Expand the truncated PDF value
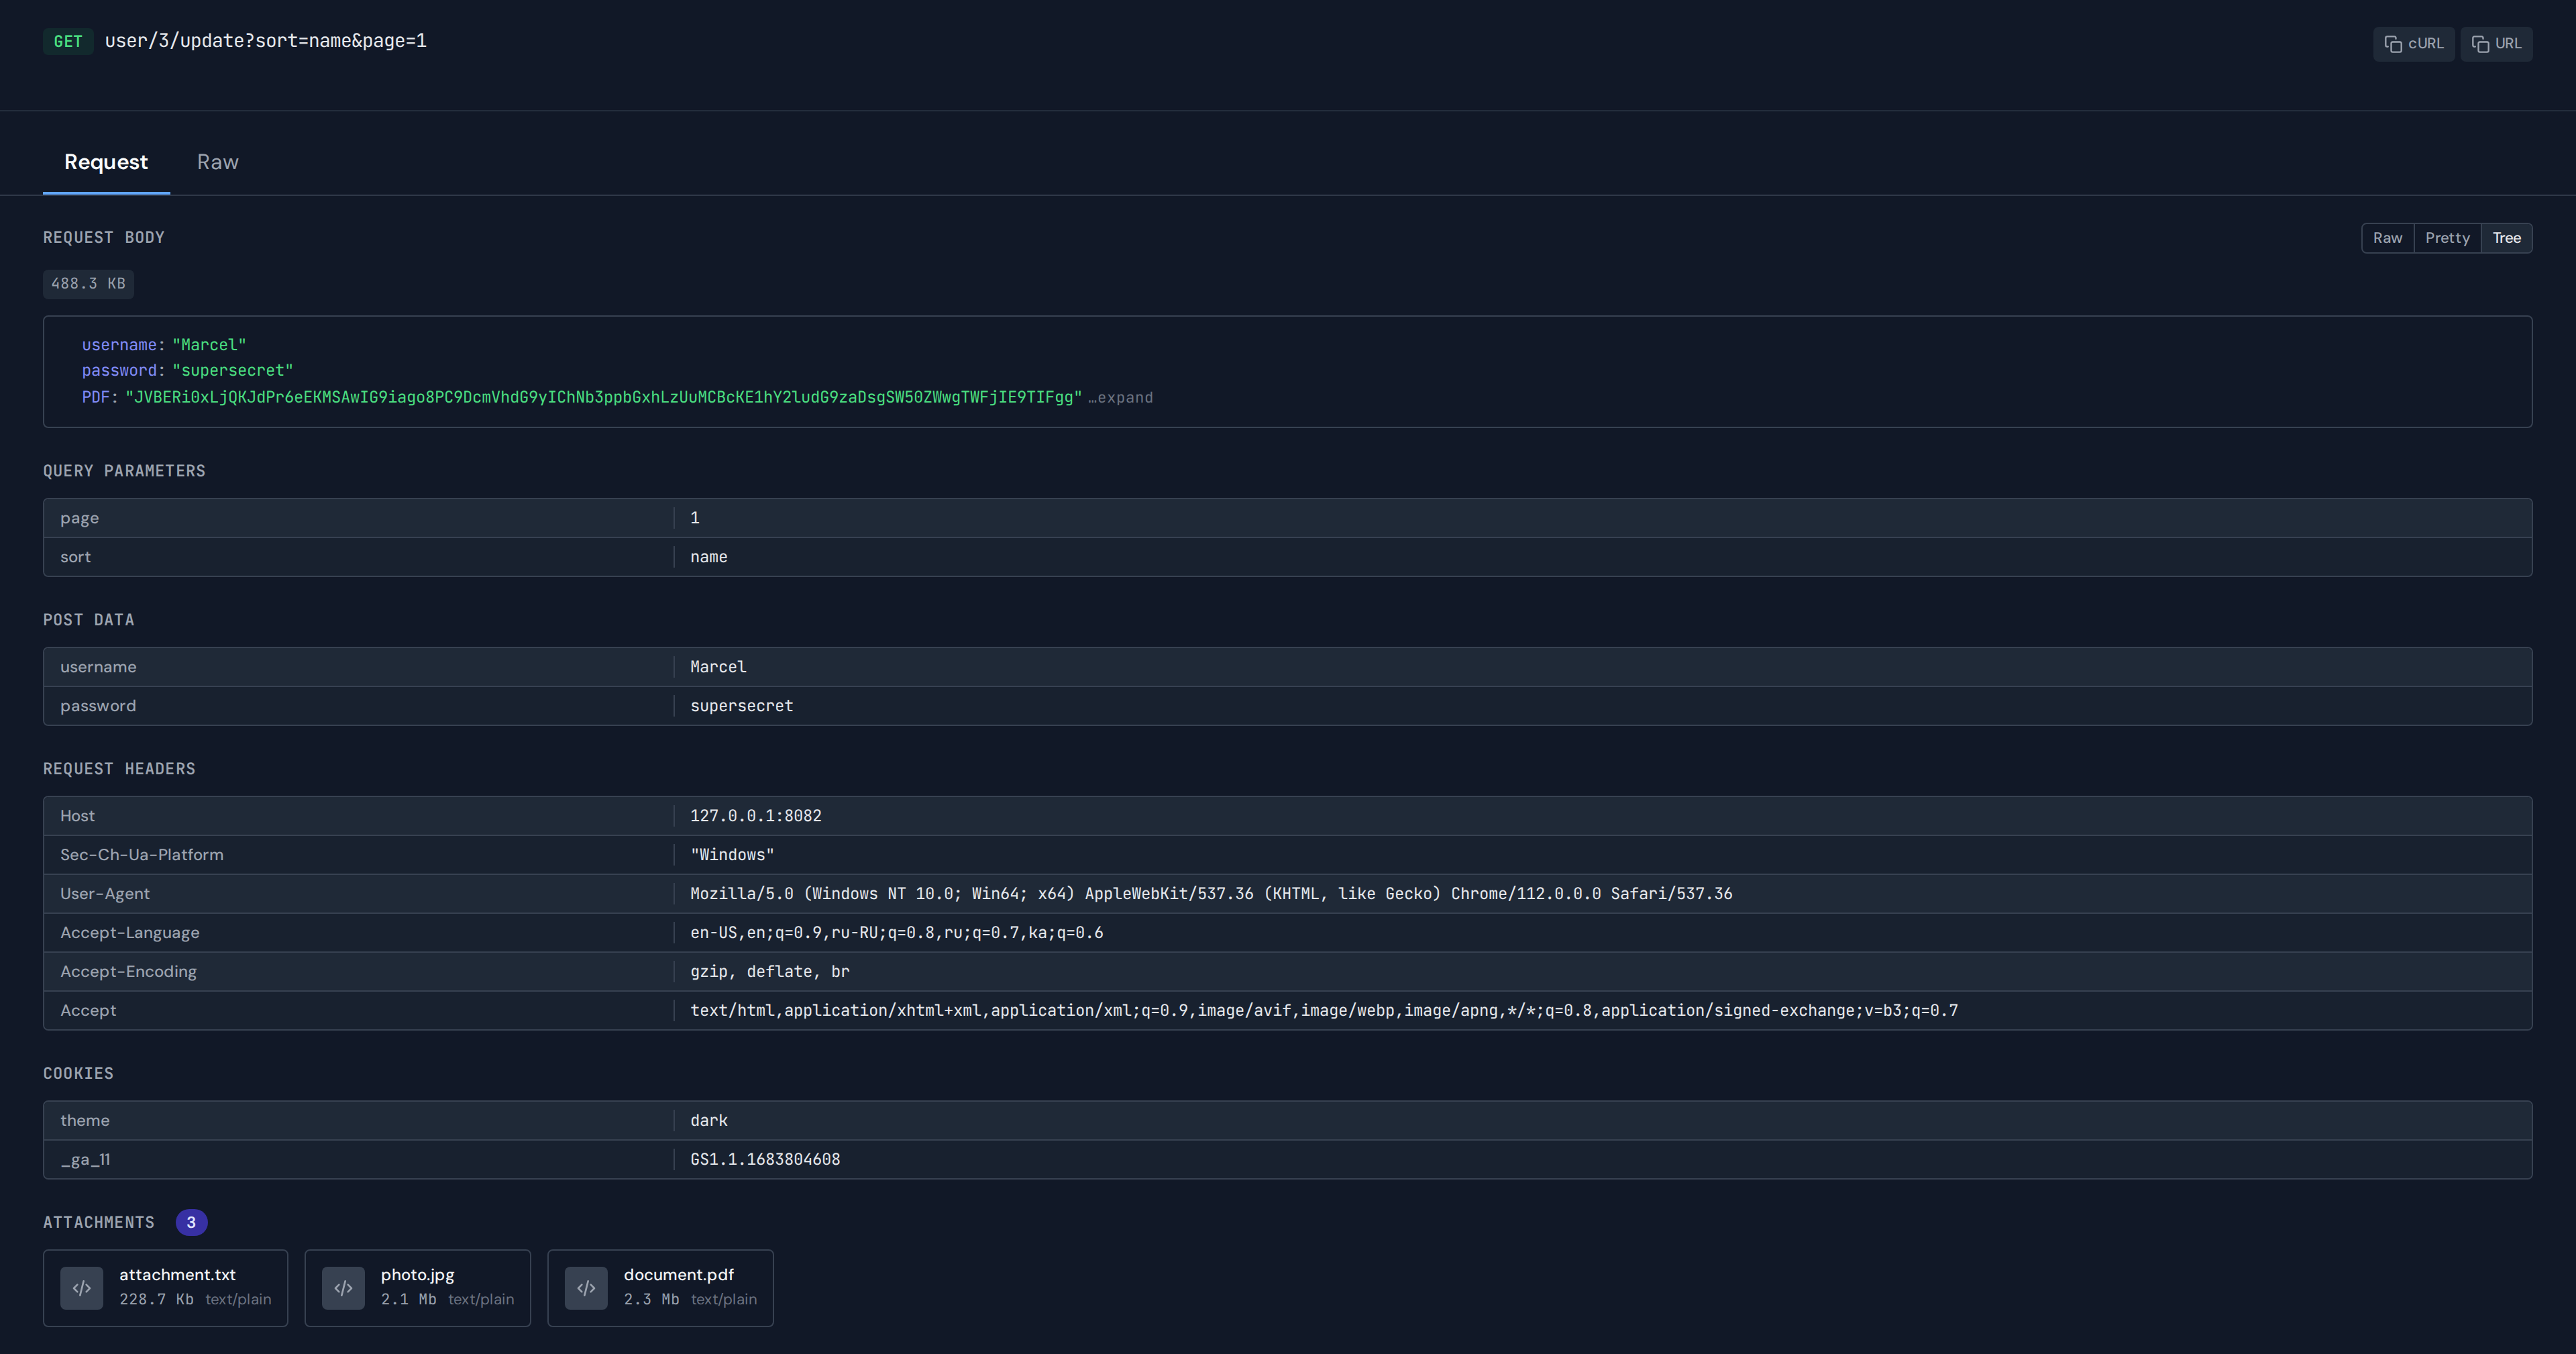The height and width of the screenshot is (1354, 2576). click(1120, 398)
